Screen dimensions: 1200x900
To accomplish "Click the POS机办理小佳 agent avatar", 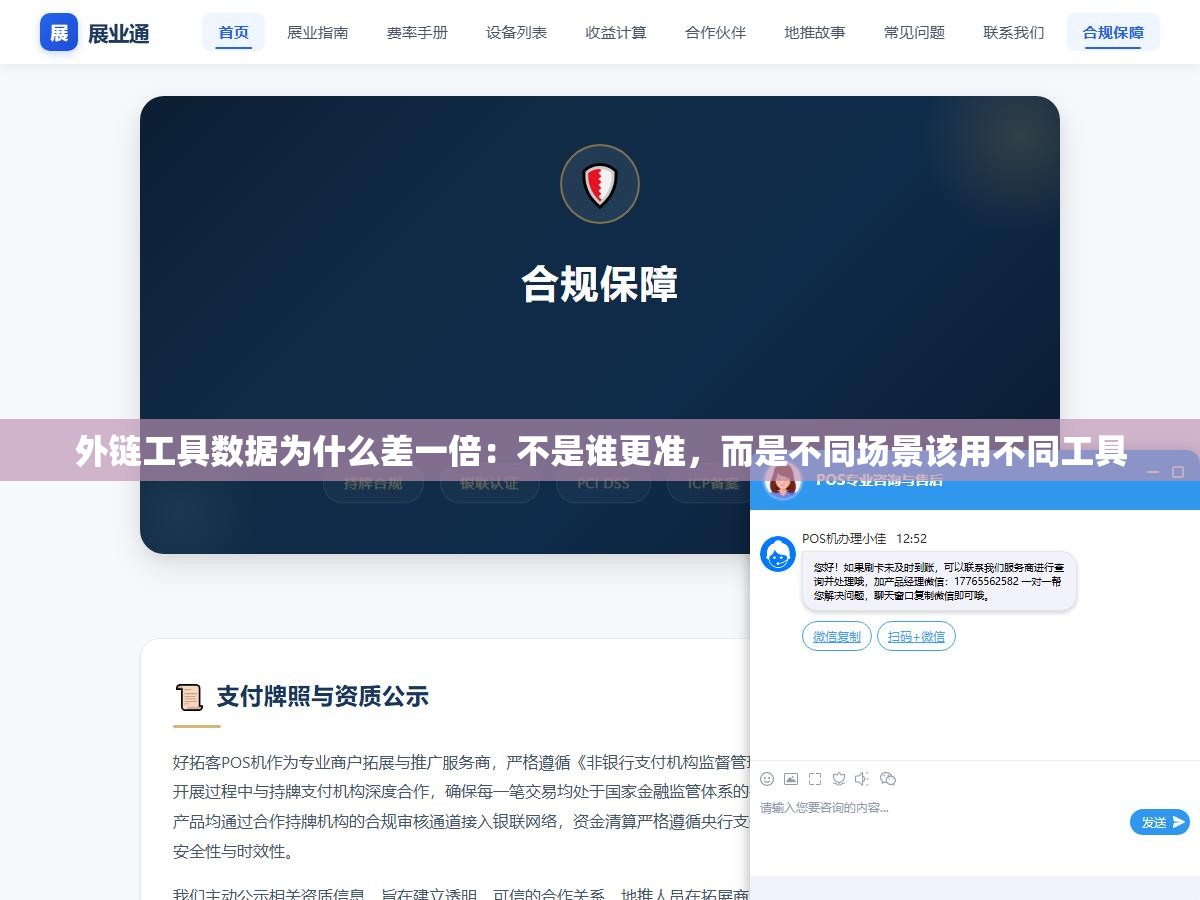I will tap(778, 554).
